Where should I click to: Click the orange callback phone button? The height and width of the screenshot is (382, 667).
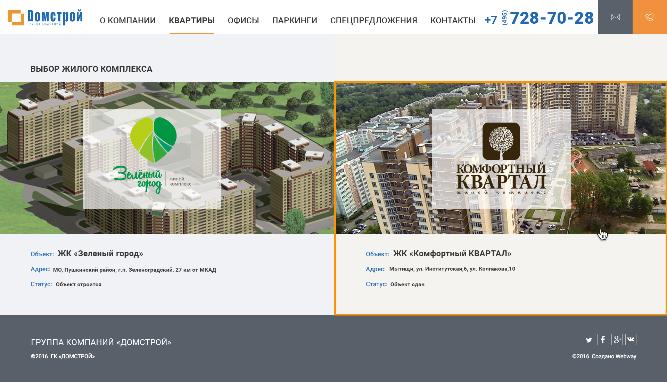tap(650, 17)
